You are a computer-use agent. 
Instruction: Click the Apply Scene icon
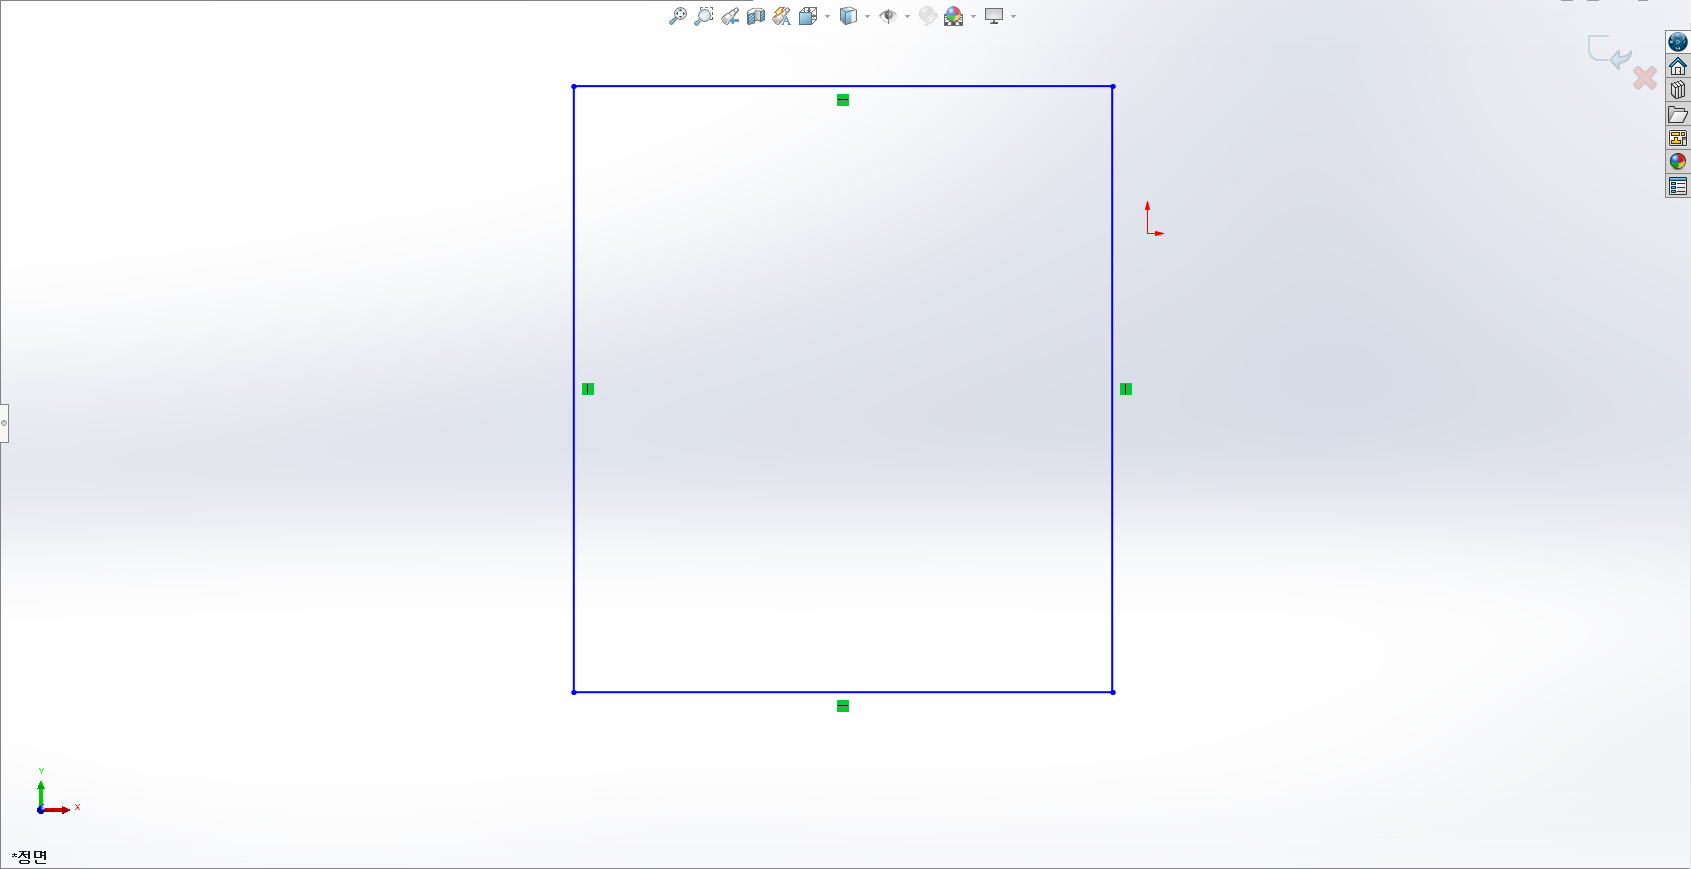[x=954, y=16]
